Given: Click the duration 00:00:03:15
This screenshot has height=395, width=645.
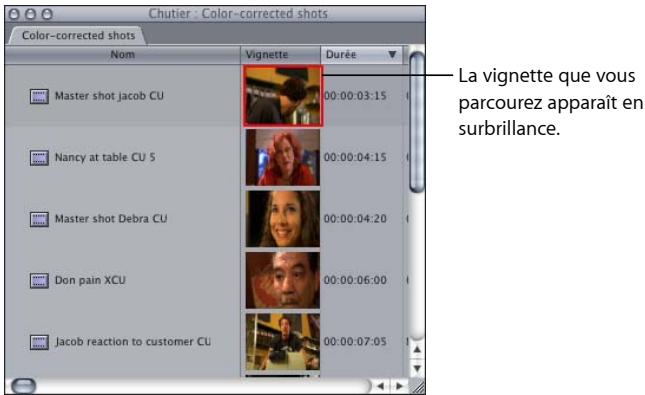Looking at the screenshot, I should tap(355, 96).
